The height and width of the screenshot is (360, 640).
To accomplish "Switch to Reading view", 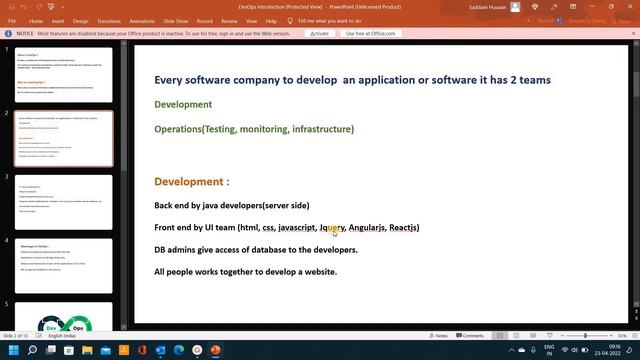I will coord(533,336).
